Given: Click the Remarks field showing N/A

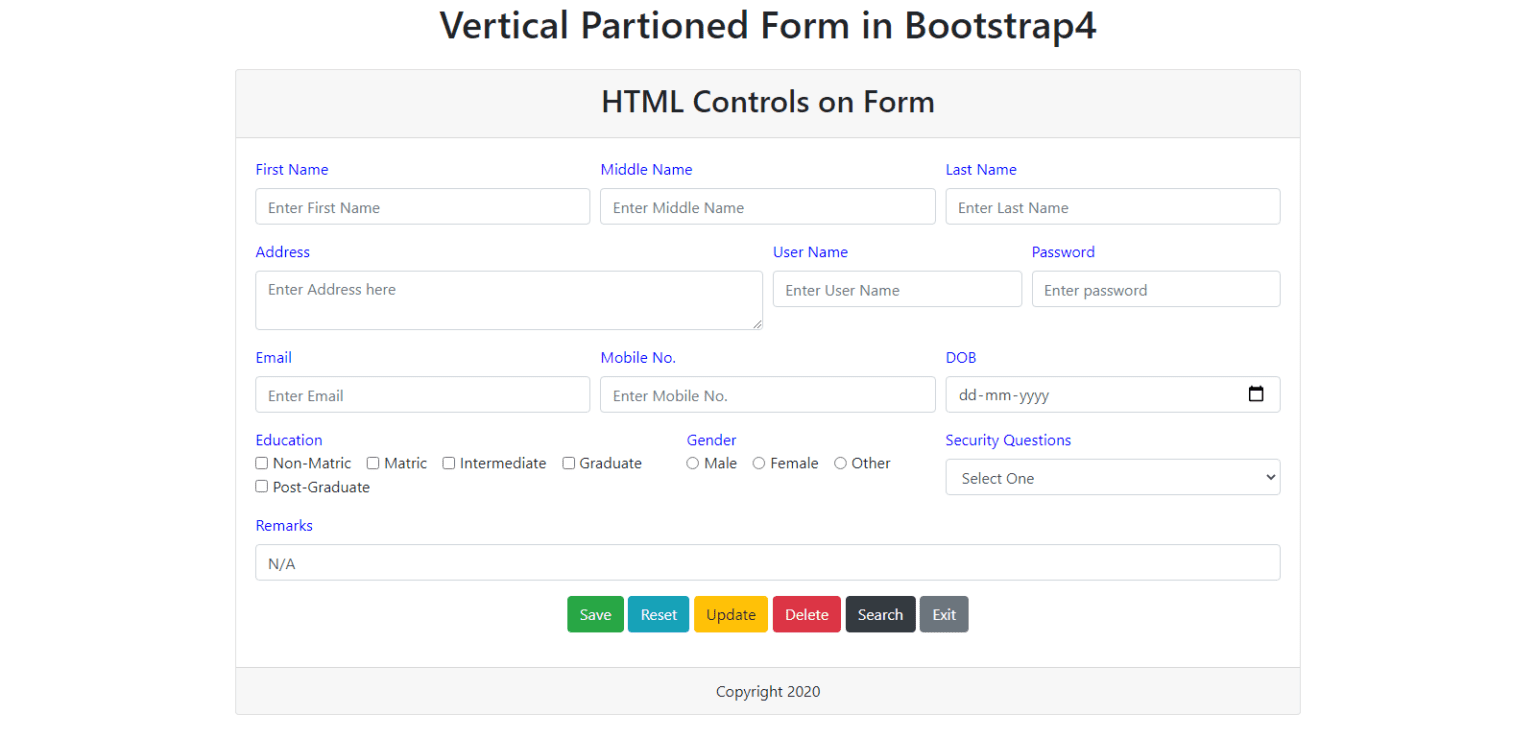Looking at the screenshot, I should [768, 563].
